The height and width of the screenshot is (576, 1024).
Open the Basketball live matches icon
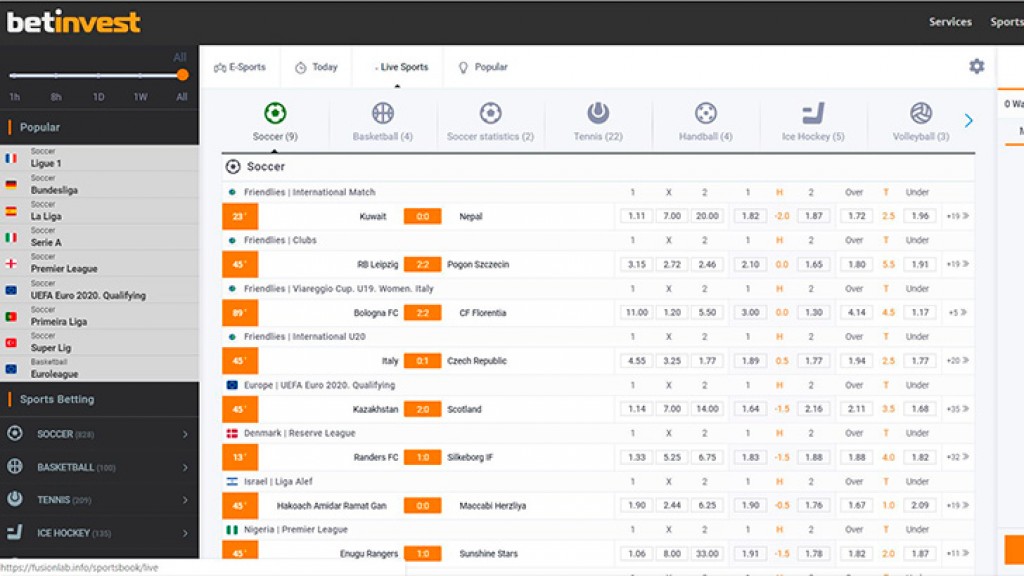[381, 113]
